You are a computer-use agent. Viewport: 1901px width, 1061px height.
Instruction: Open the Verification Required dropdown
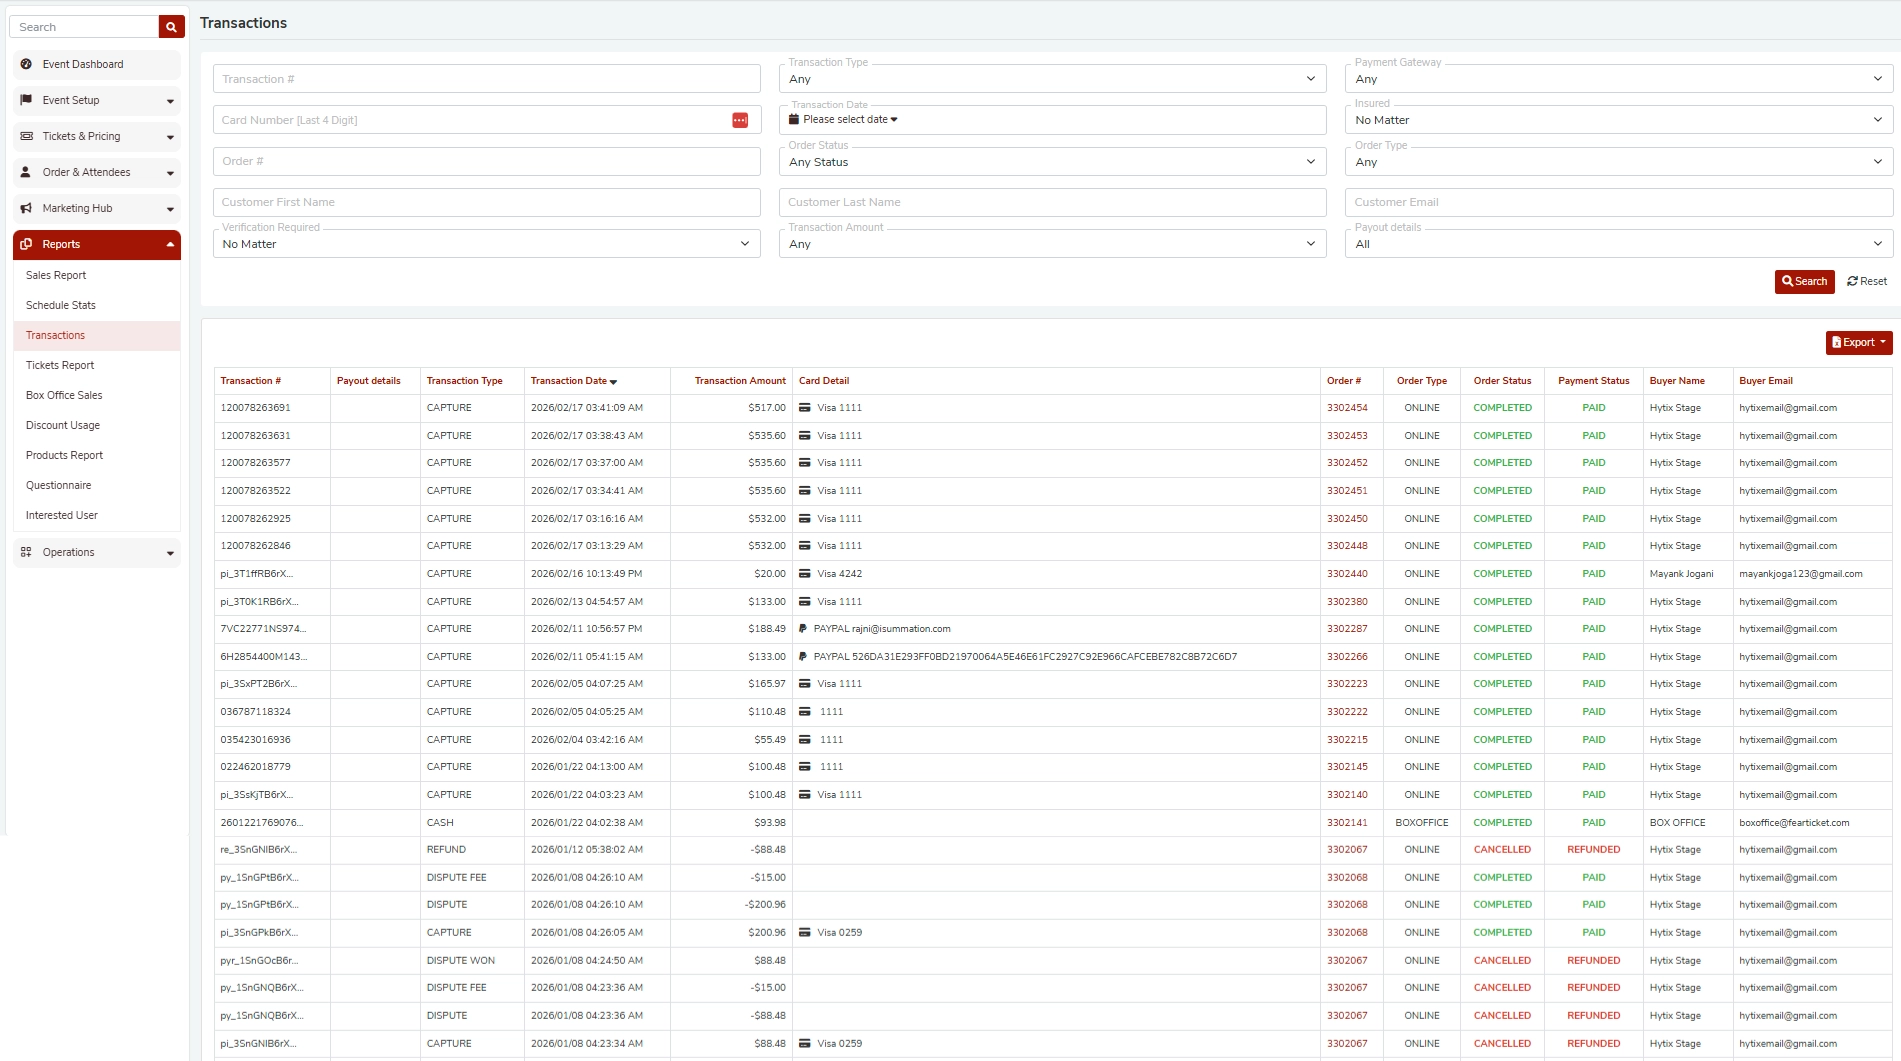(x=486, y=244)
